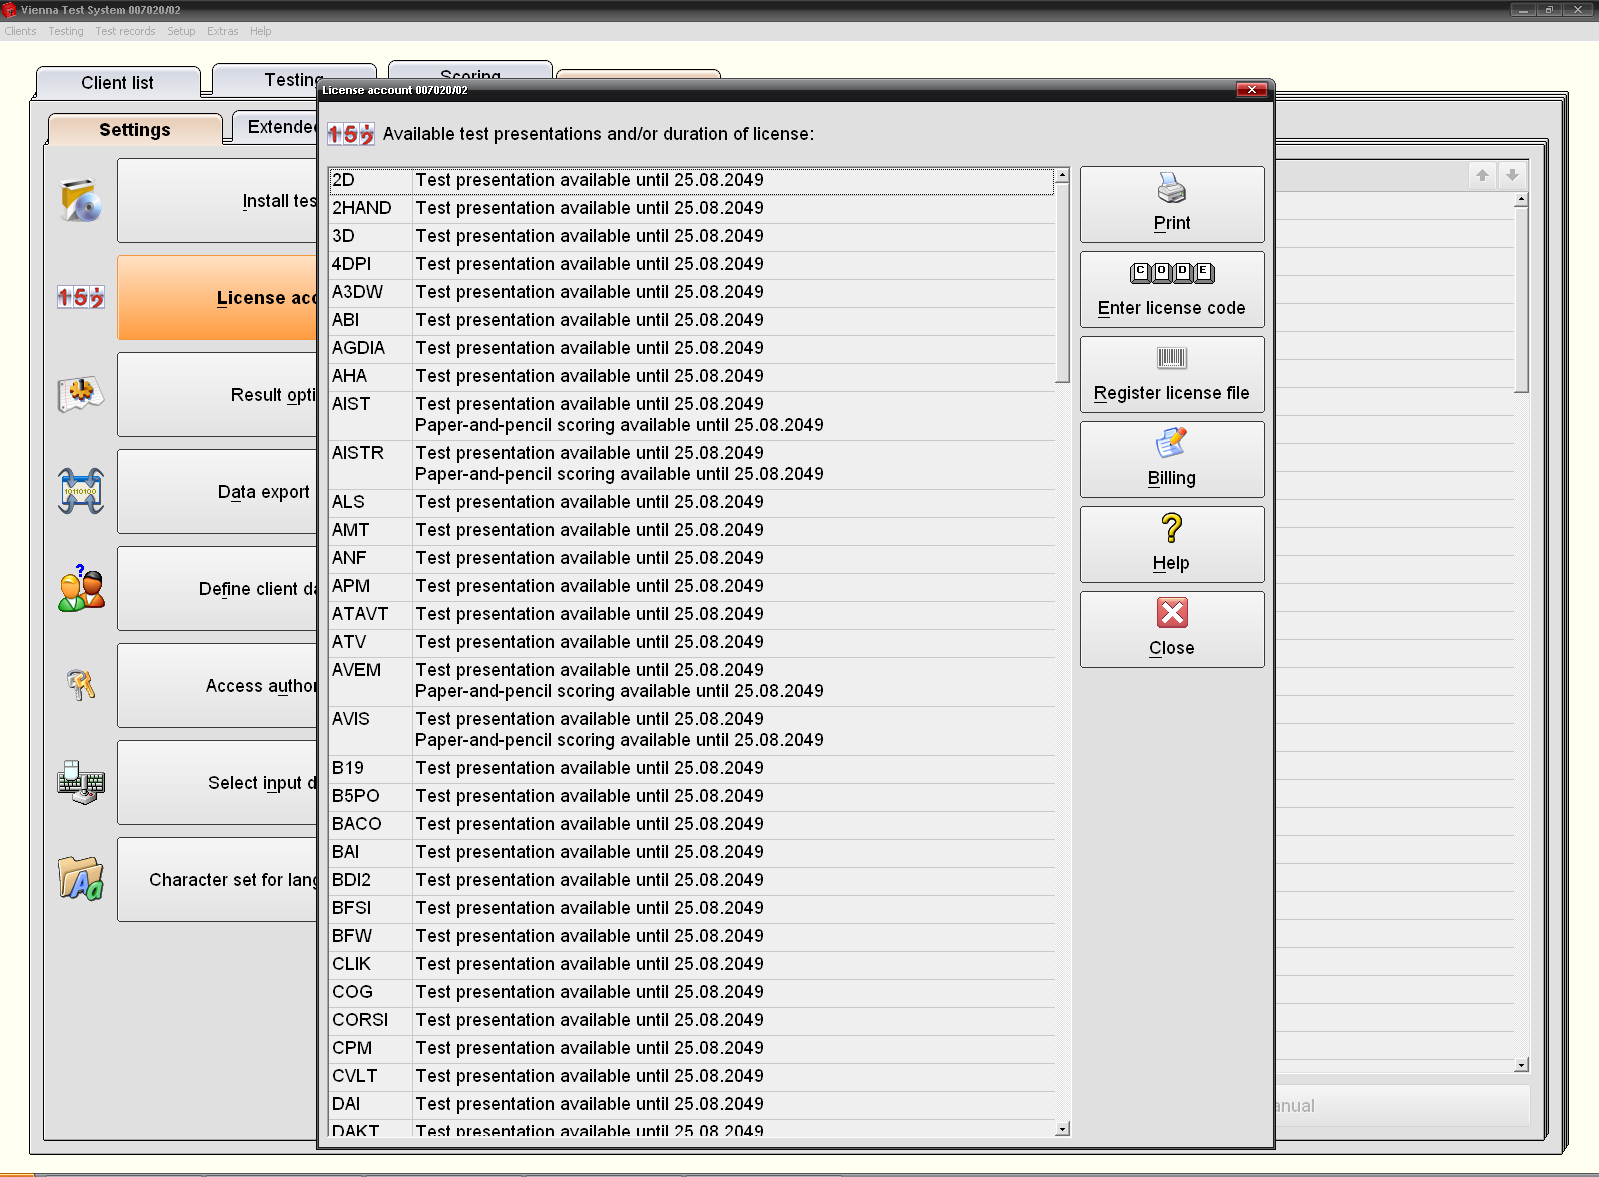This screenshot has height=1177, width=1599.
Task: Click the Select input device computer icon
Action: click(81, 782)
